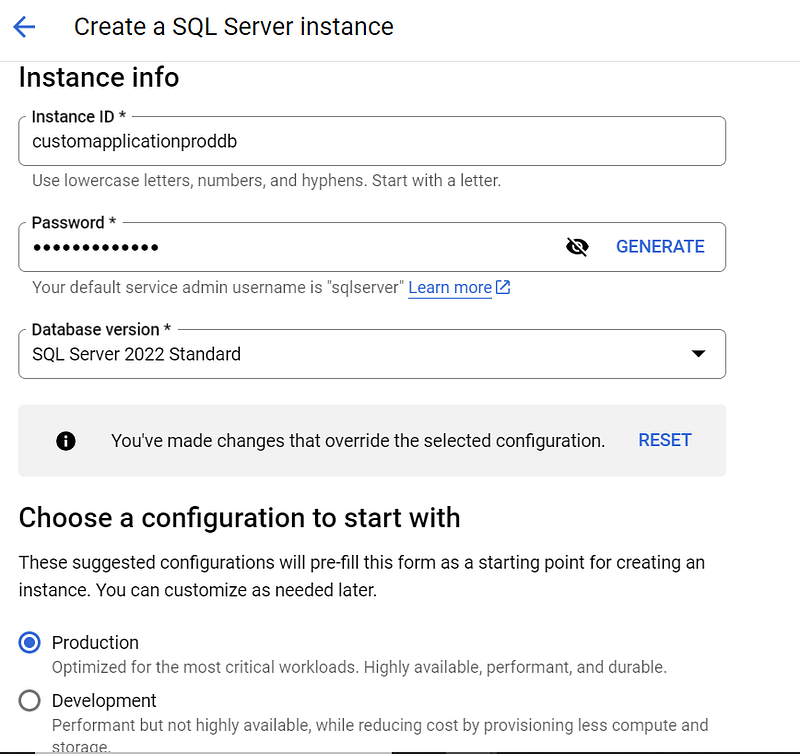Generate a password with the GENERATE button
The image size is (800, 754).
[660, 247]
